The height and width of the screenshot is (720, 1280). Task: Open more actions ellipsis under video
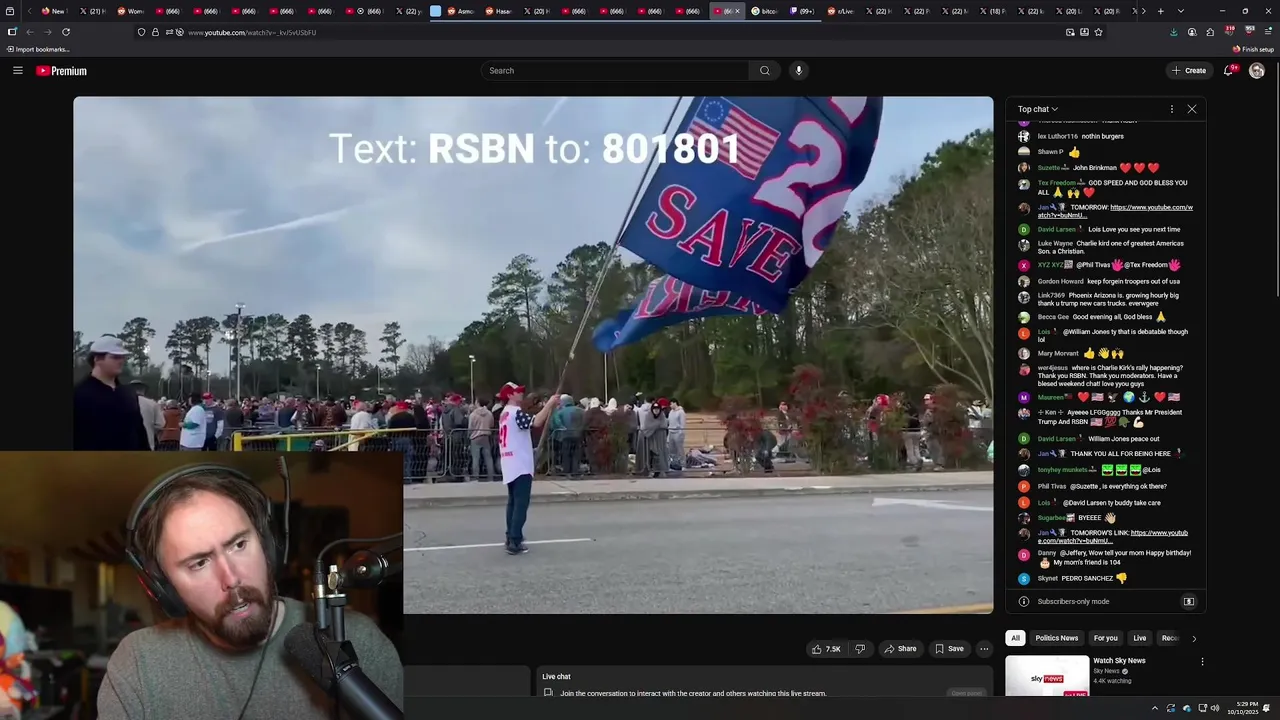(x=984, y=649)
